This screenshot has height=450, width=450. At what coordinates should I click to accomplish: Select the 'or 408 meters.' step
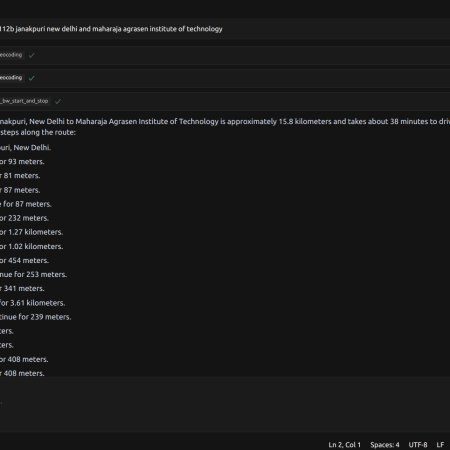point(24,359)
